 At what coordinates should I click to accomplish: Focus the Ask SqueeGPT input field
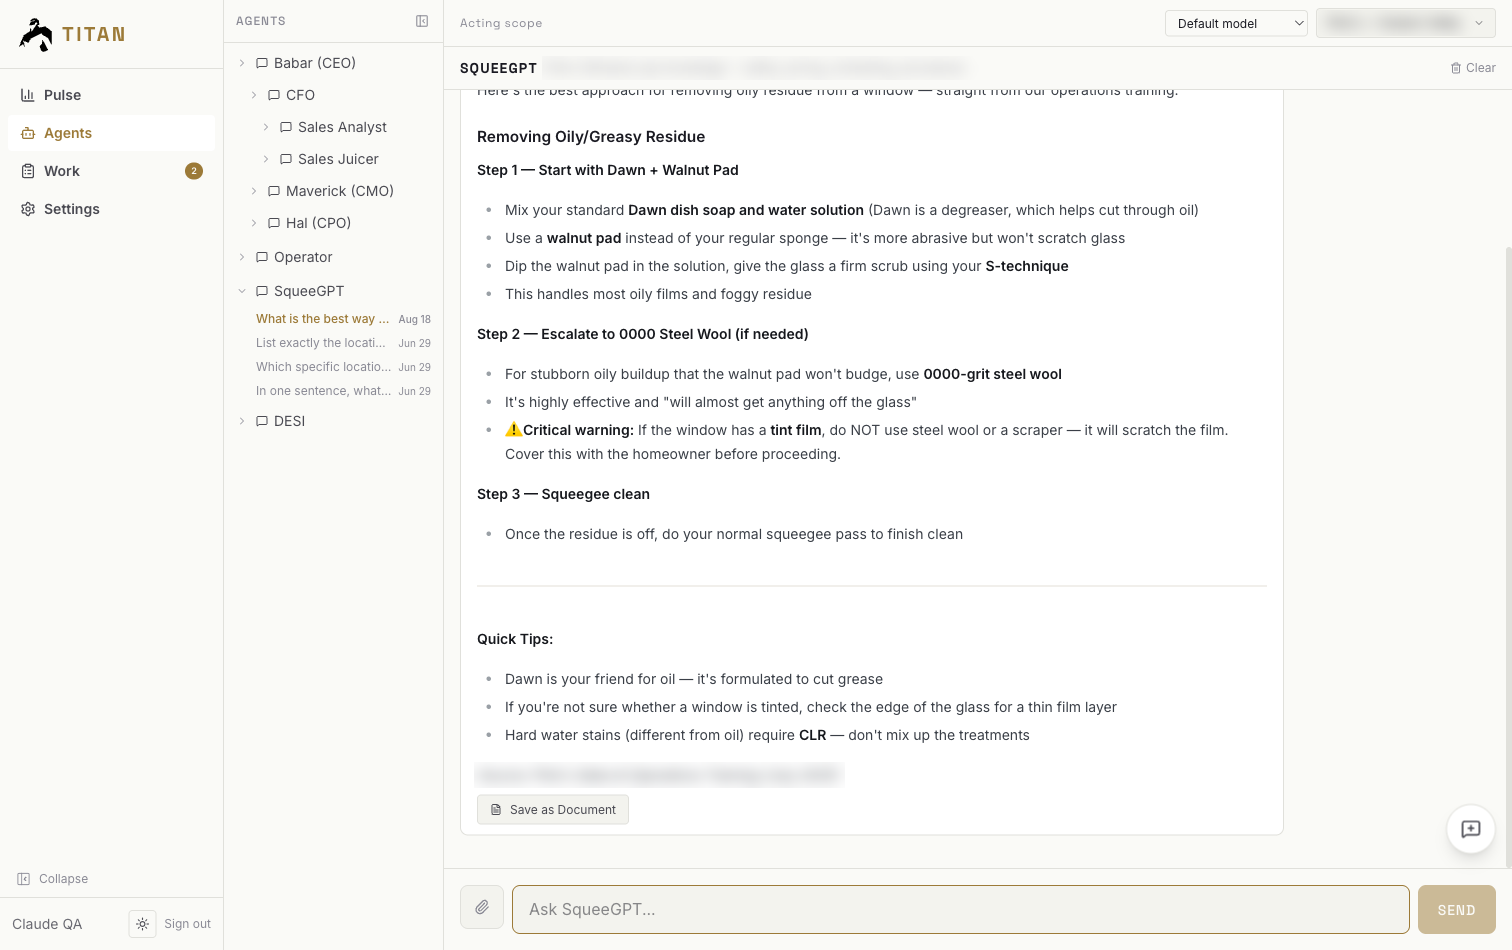click(x=961, y=909)
